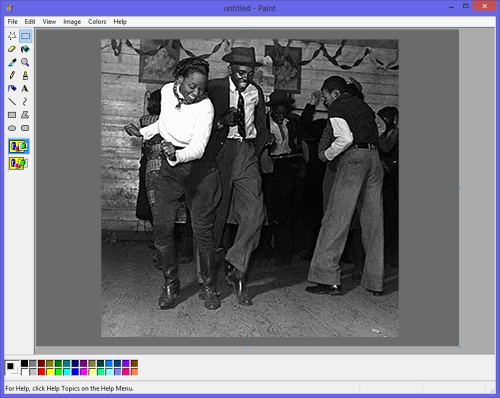Click the canvas right-middle resize handle

pos(460,188)
